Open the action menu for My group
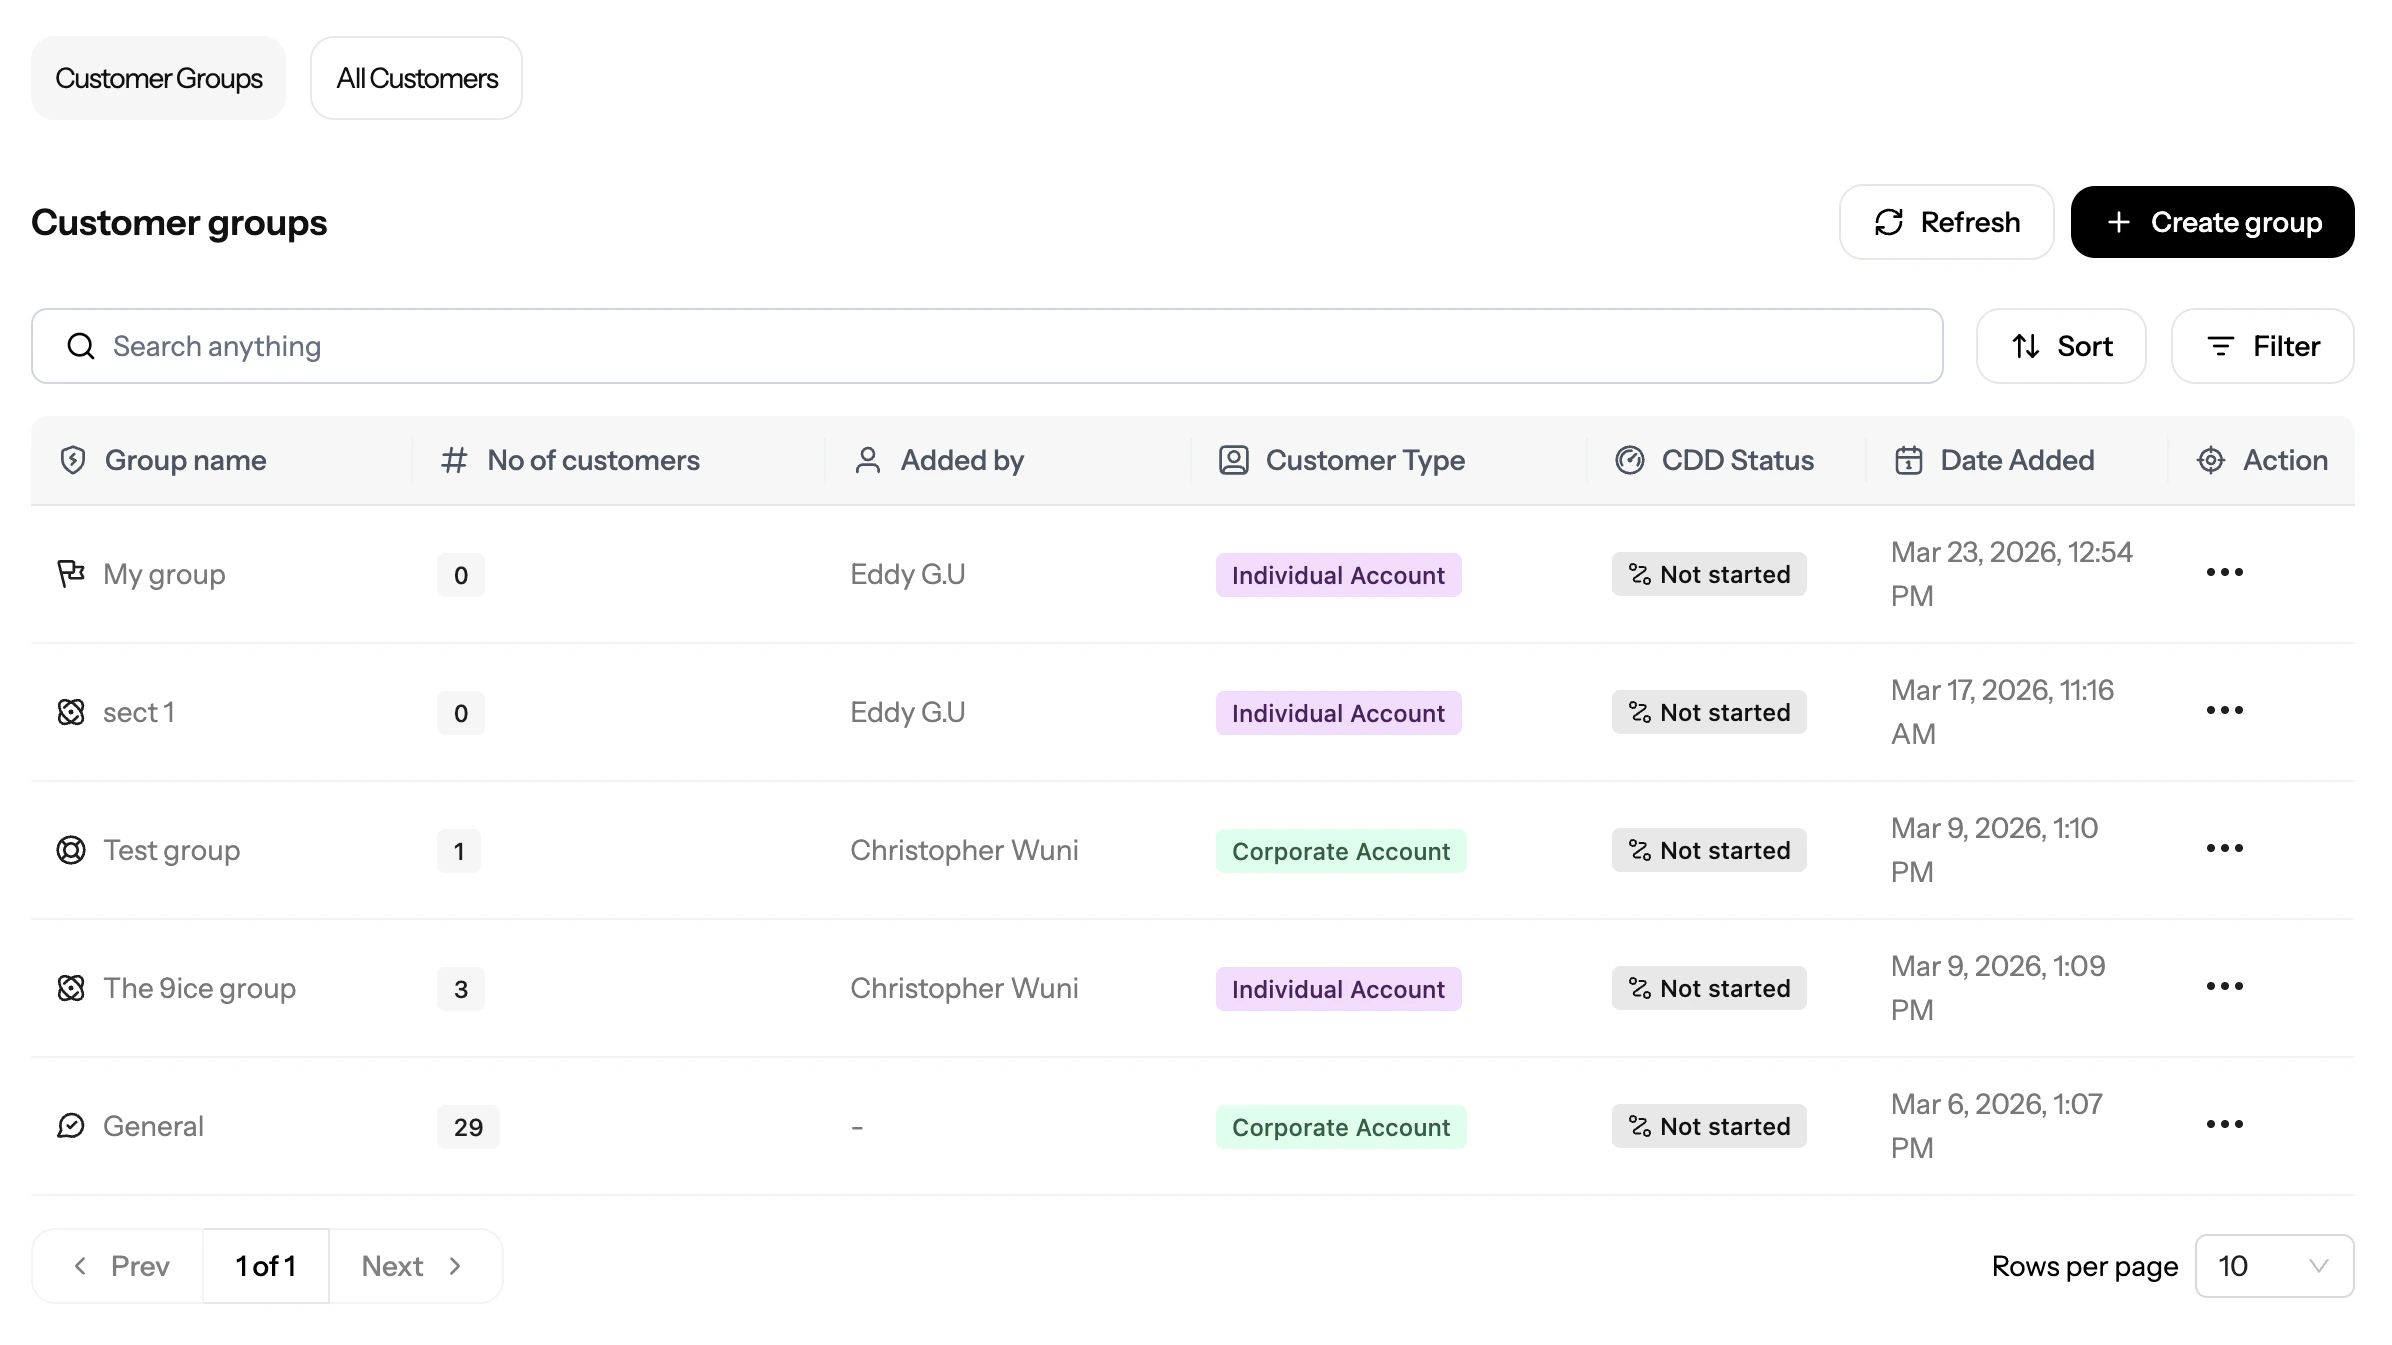This screenshot has width=2392, height=1345. tap(2224, 573)
